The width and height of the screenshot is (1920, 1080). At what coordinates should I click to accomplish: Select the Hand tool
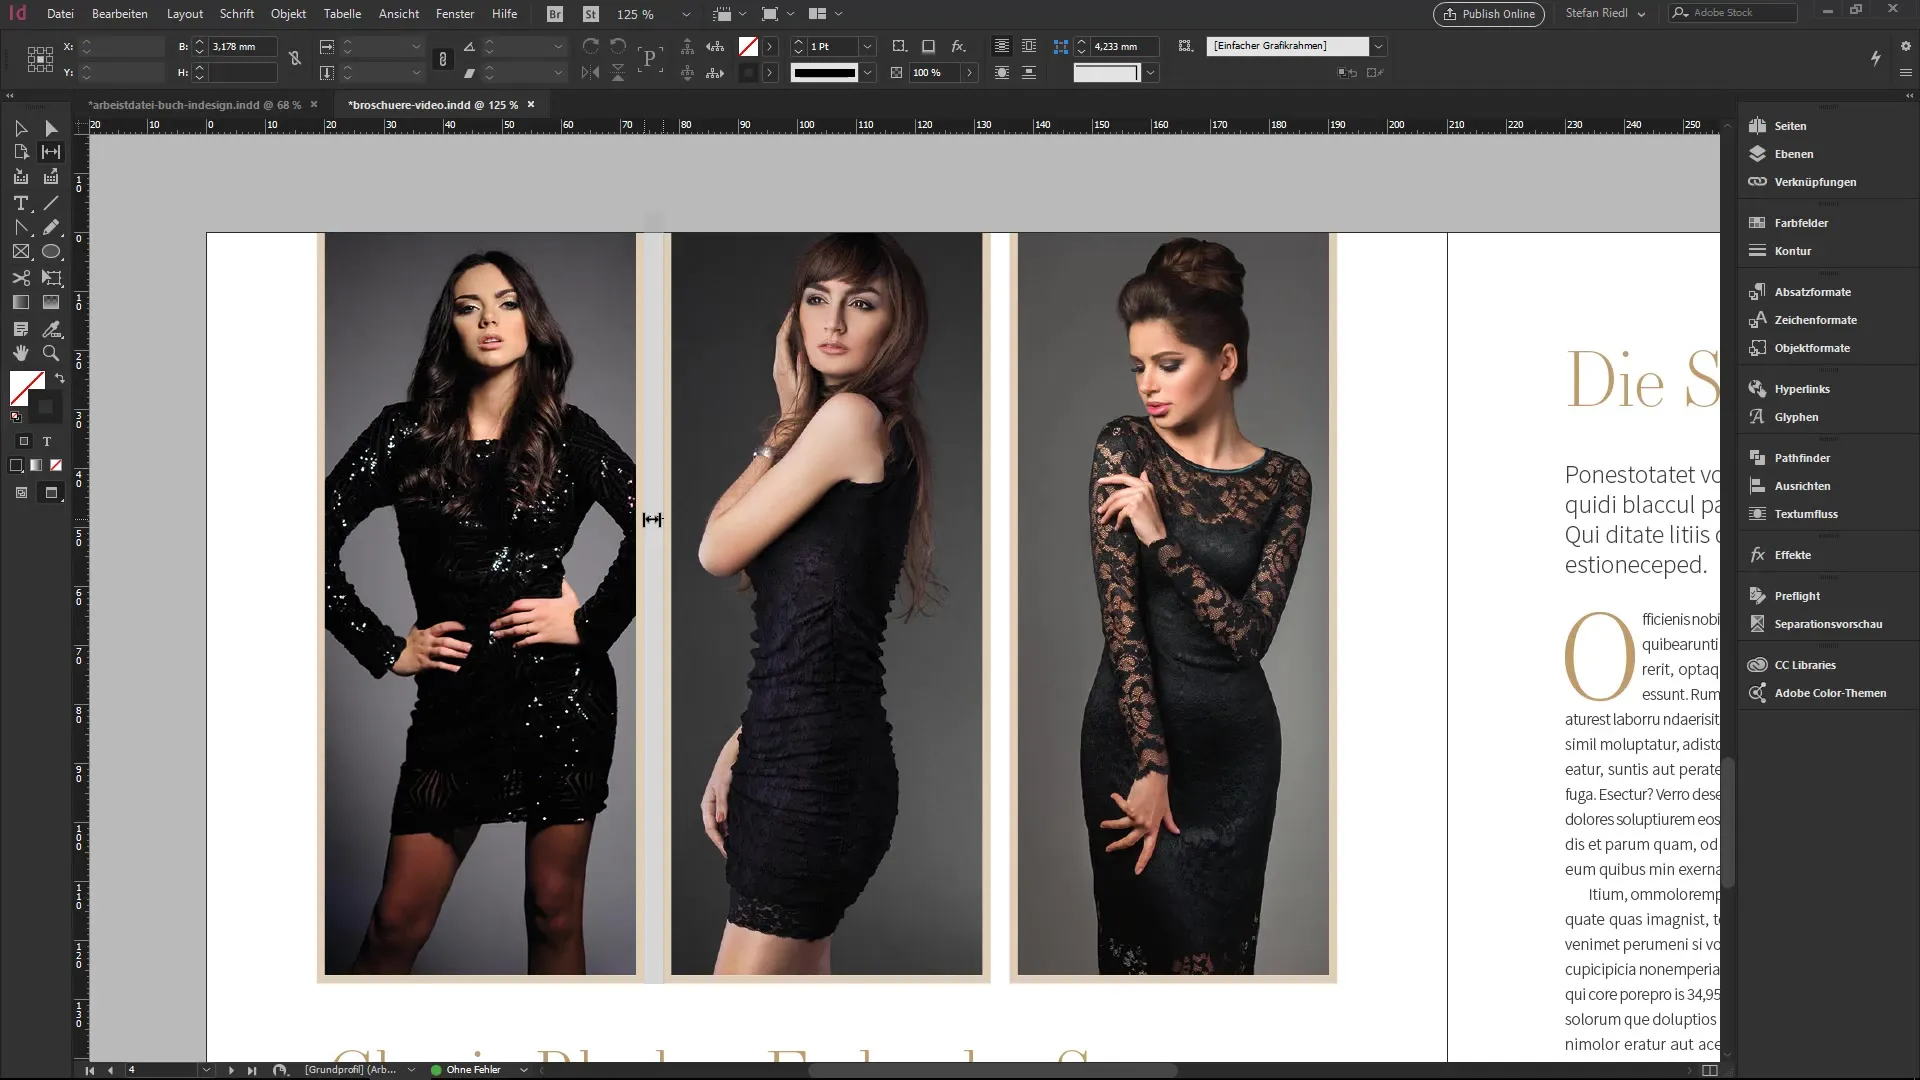point(21,353)
